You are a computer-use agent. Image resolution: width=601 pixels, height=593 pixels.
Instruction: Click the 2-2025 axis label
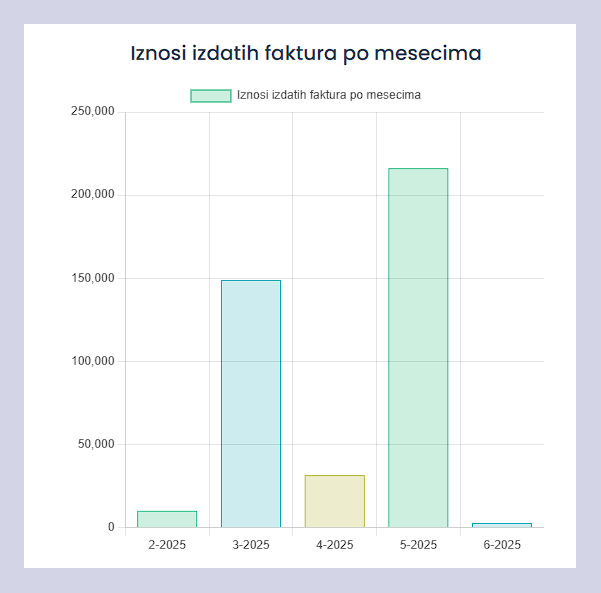click(x=167, y=545)
